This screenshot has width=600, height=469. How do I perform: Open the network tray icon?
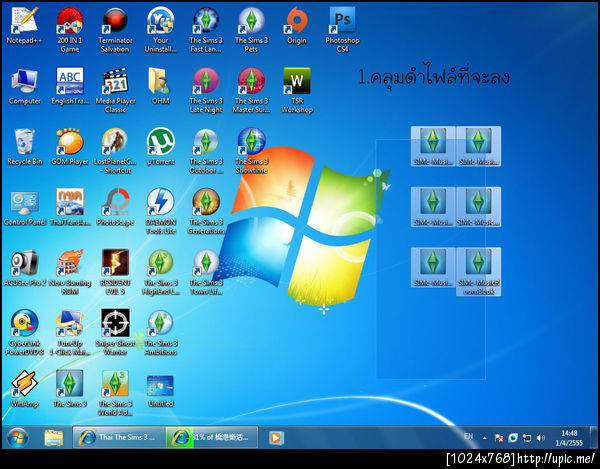tap(527, 438)
